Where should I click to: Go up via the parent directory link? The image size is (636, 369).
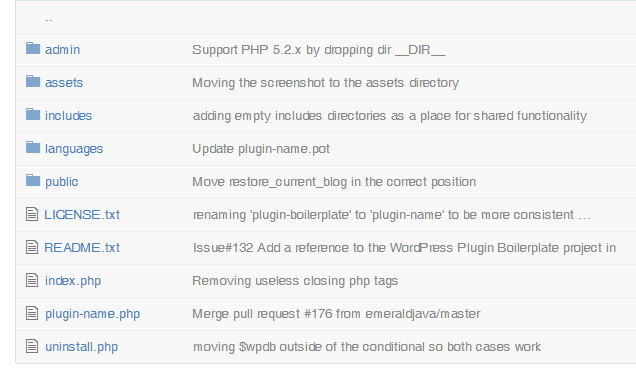pyautogui.click(x=49, y=19)
